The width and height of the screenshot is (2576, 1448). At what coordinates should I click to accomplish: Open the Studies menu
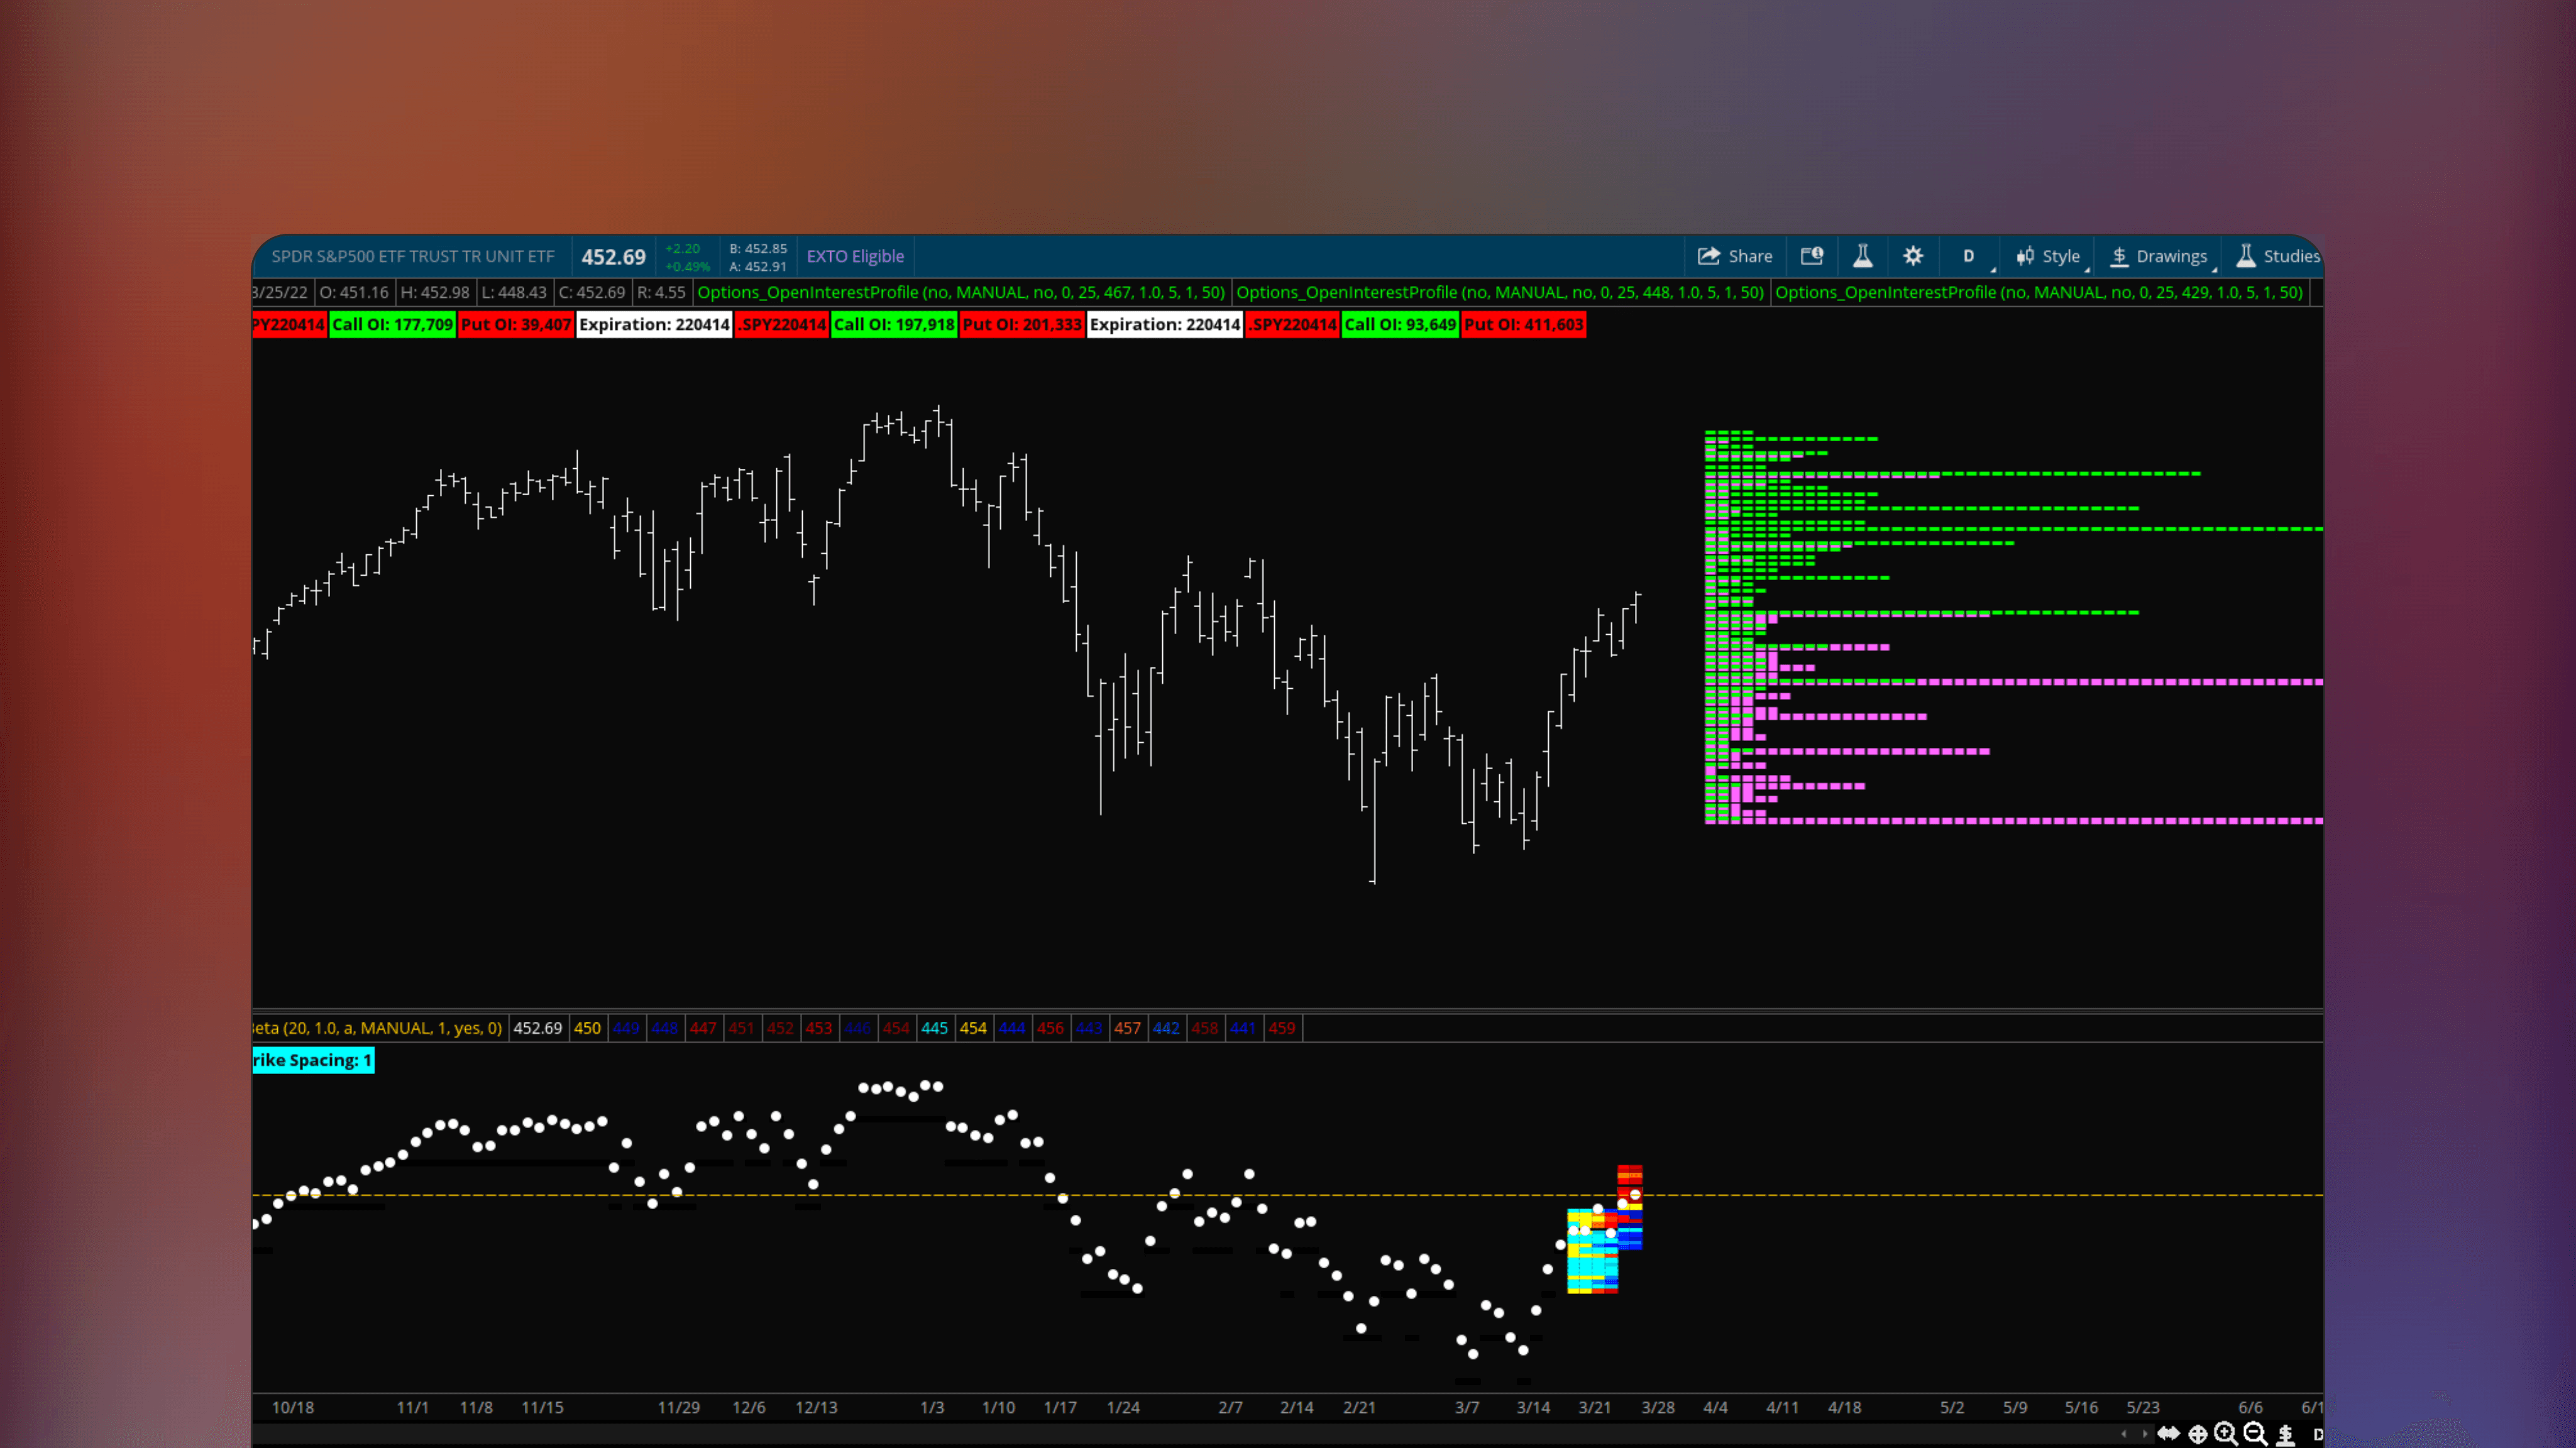(2277, 256)
